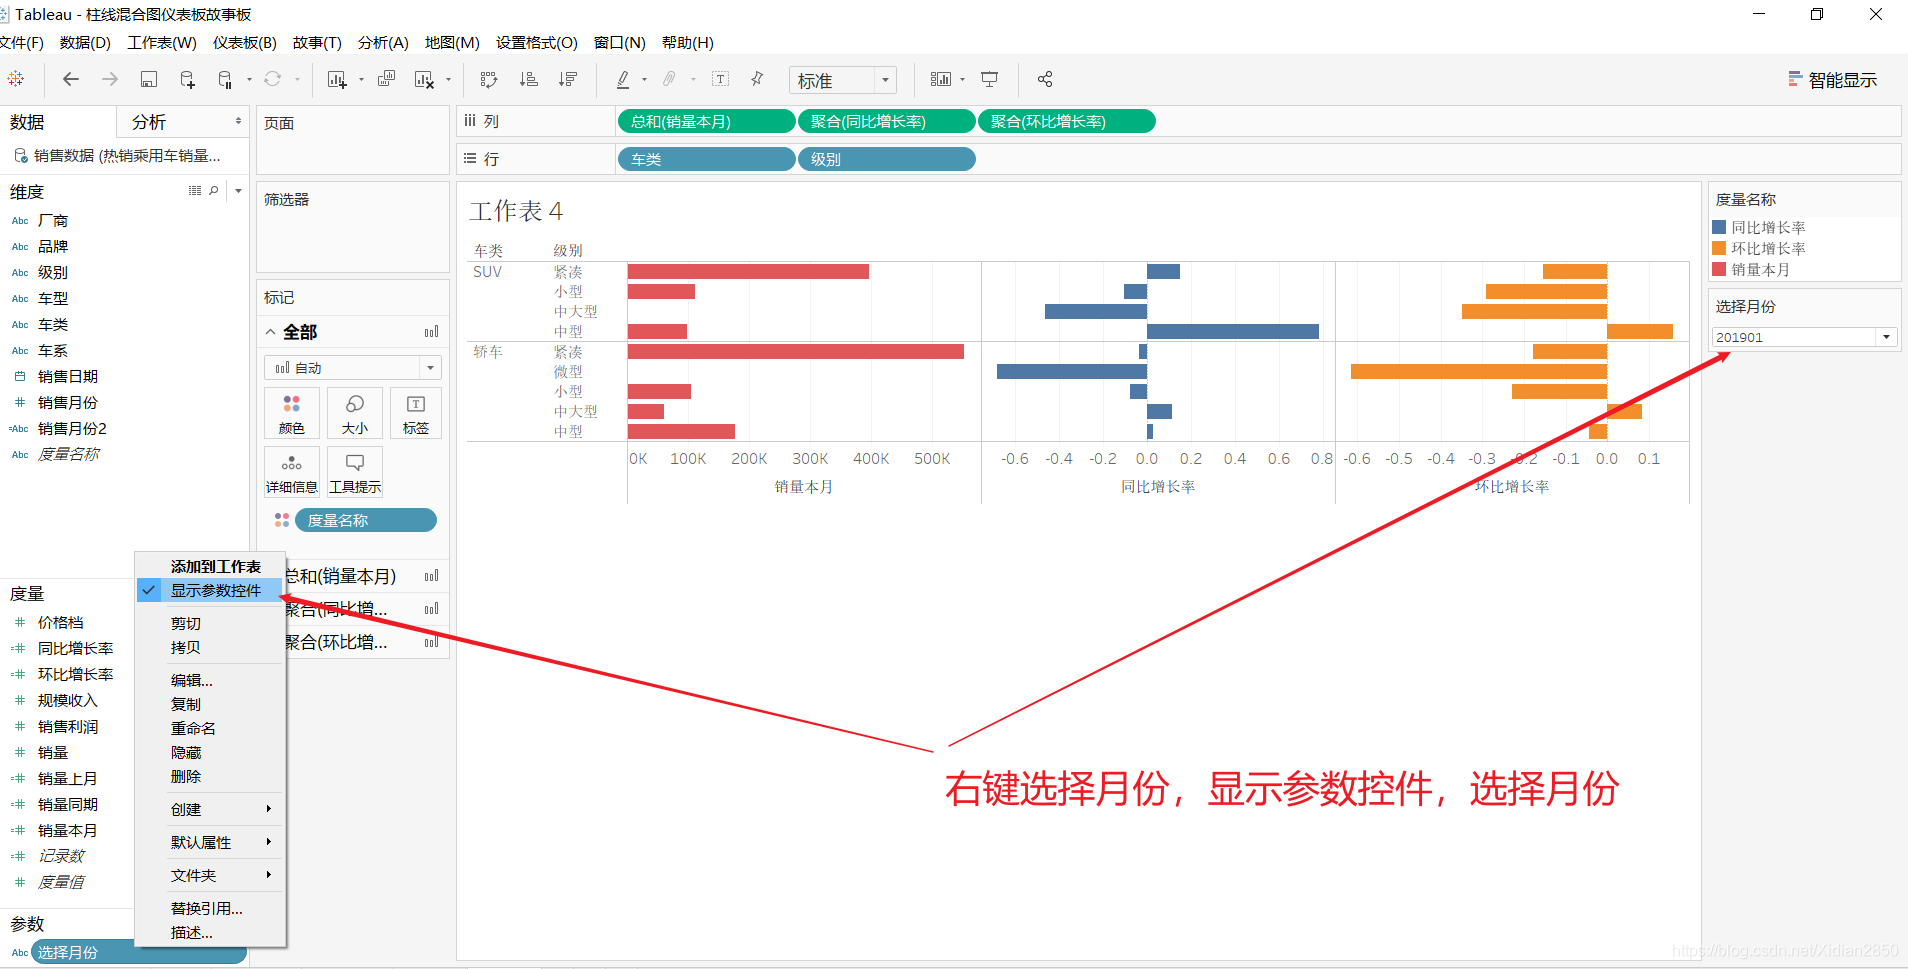Open the 标准 view size dropdown
1908x969 pixels.
(884, 80)
